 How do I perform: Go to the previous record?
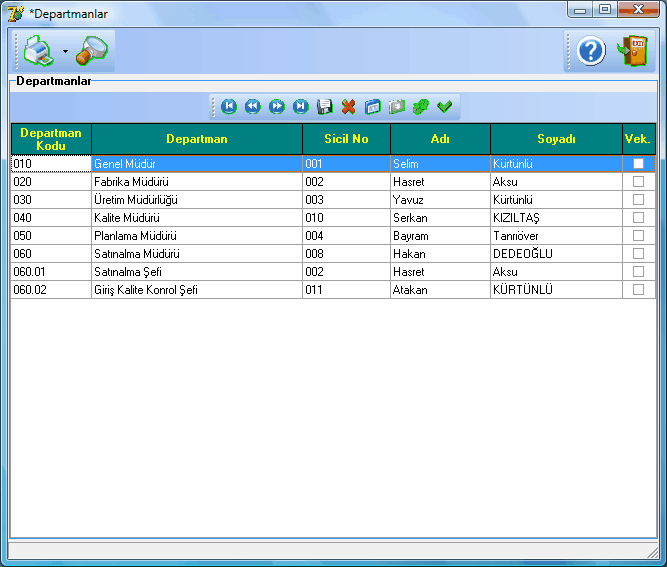coord(253,106)
